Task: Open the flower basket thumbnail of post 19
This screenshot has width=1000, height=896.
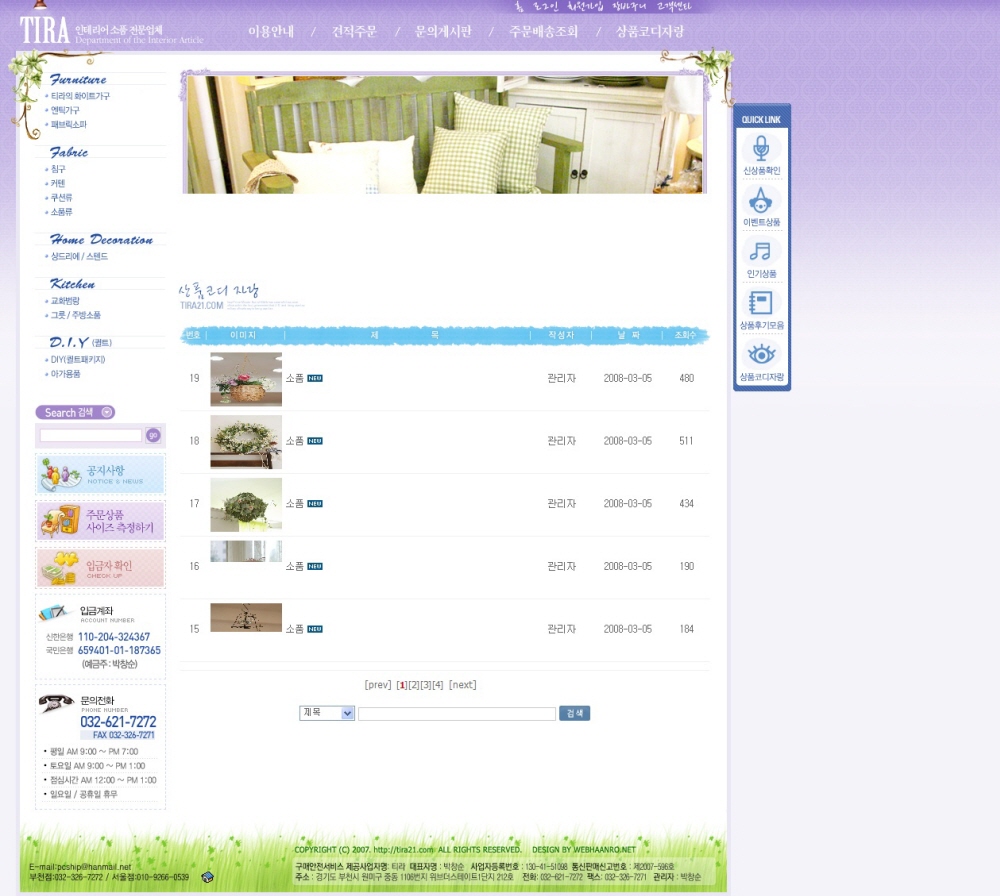Action: click(x=246, y=379)
